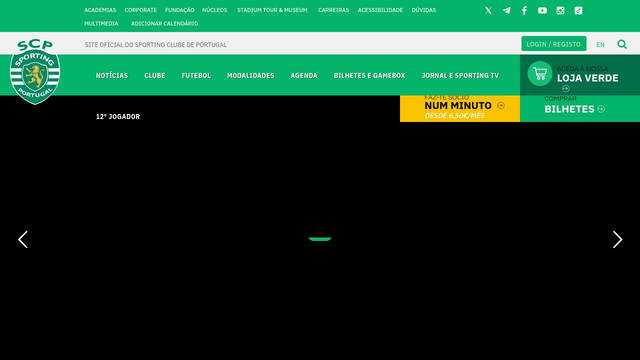
Task: Open the Telegram social icon
Action: click(x=506, y=11)
